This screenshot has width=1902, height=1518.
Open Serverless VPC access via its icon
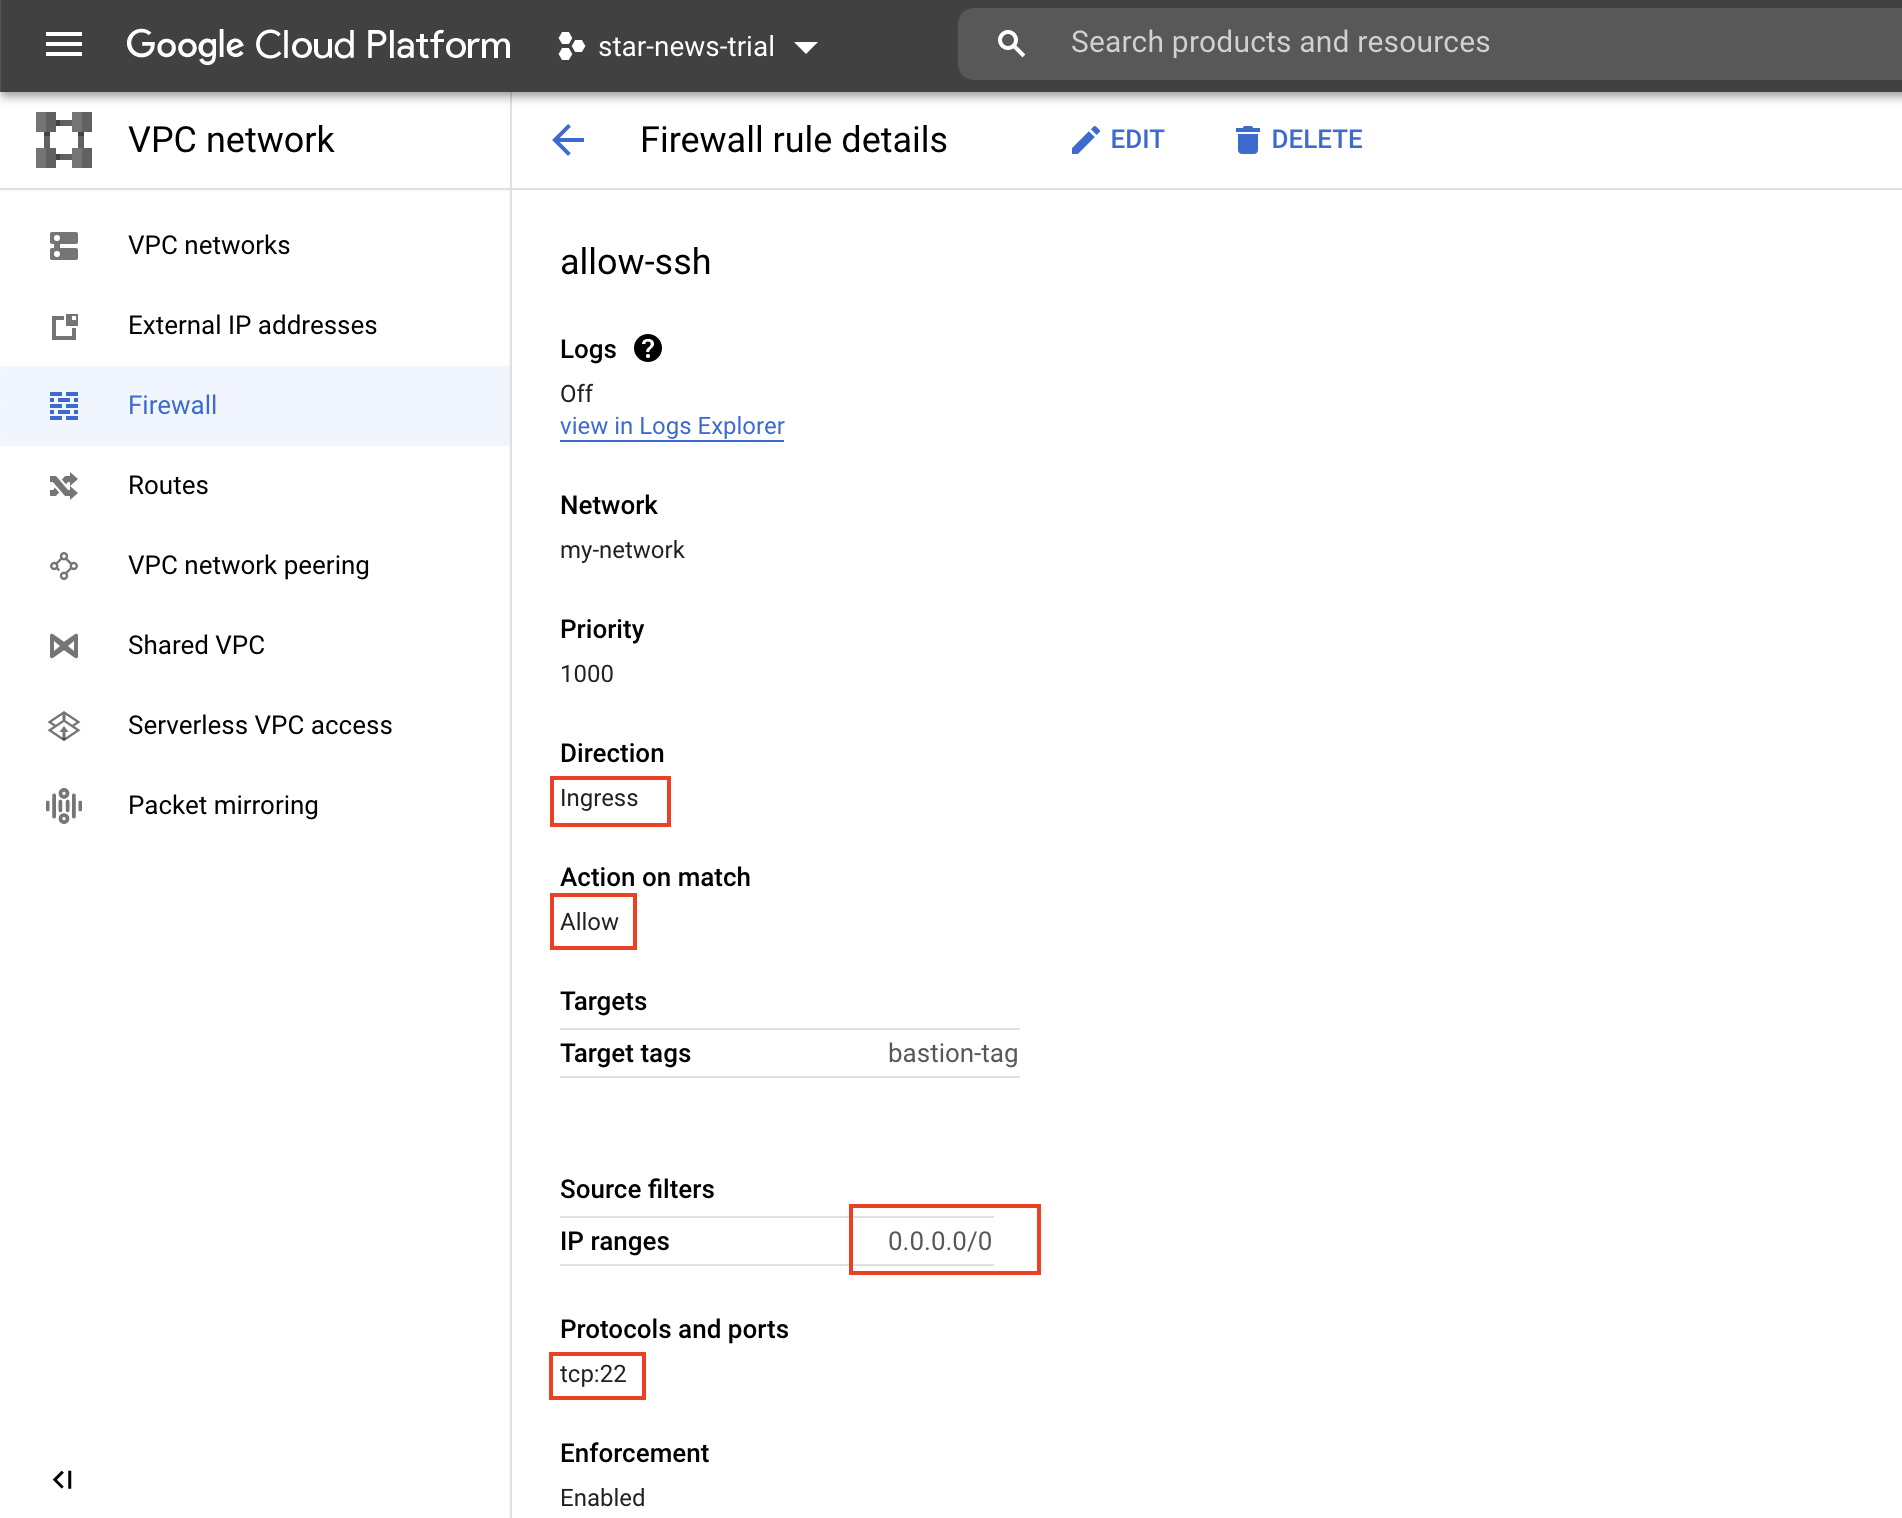click(63, 725)
